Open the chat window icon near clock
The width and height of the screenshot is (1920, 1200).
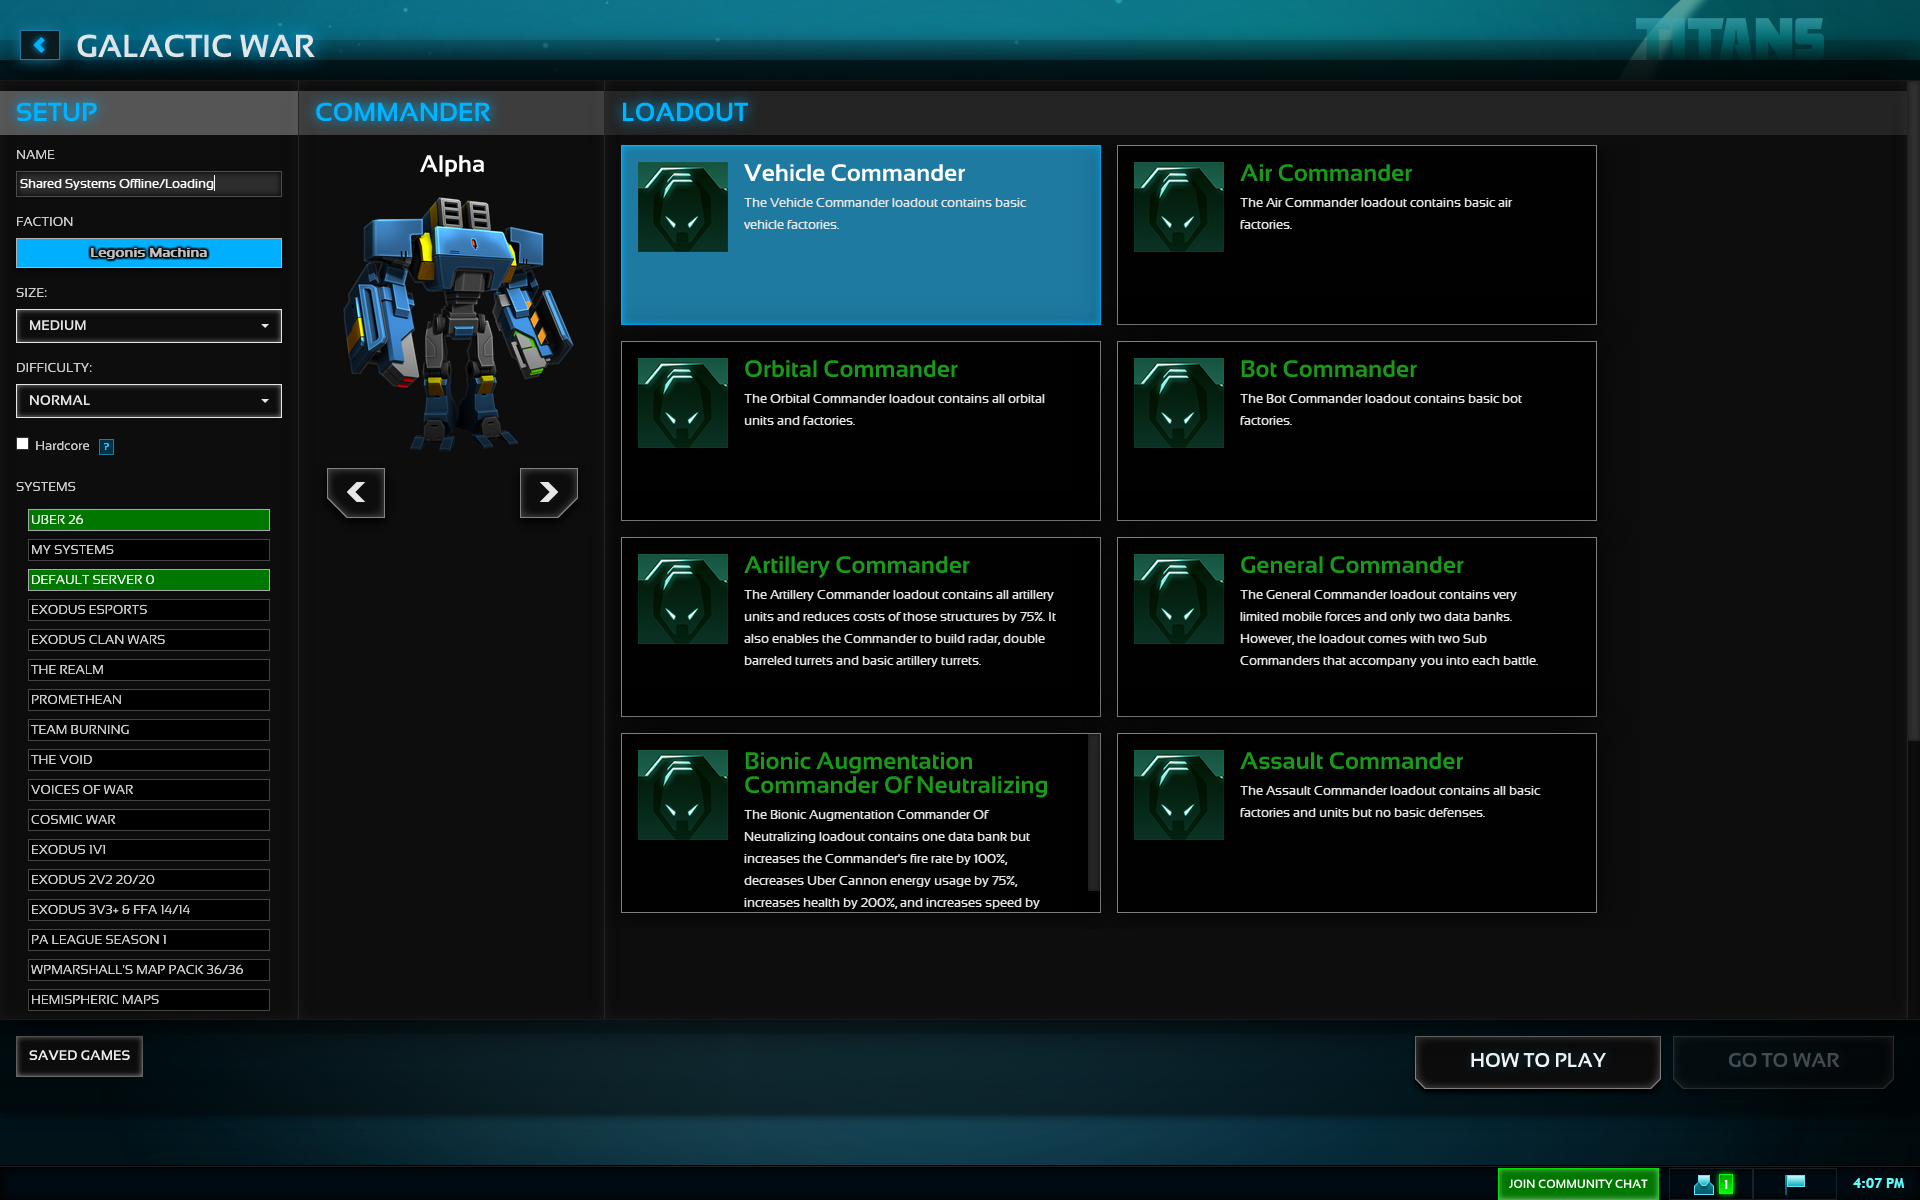pos(1795,1183)
